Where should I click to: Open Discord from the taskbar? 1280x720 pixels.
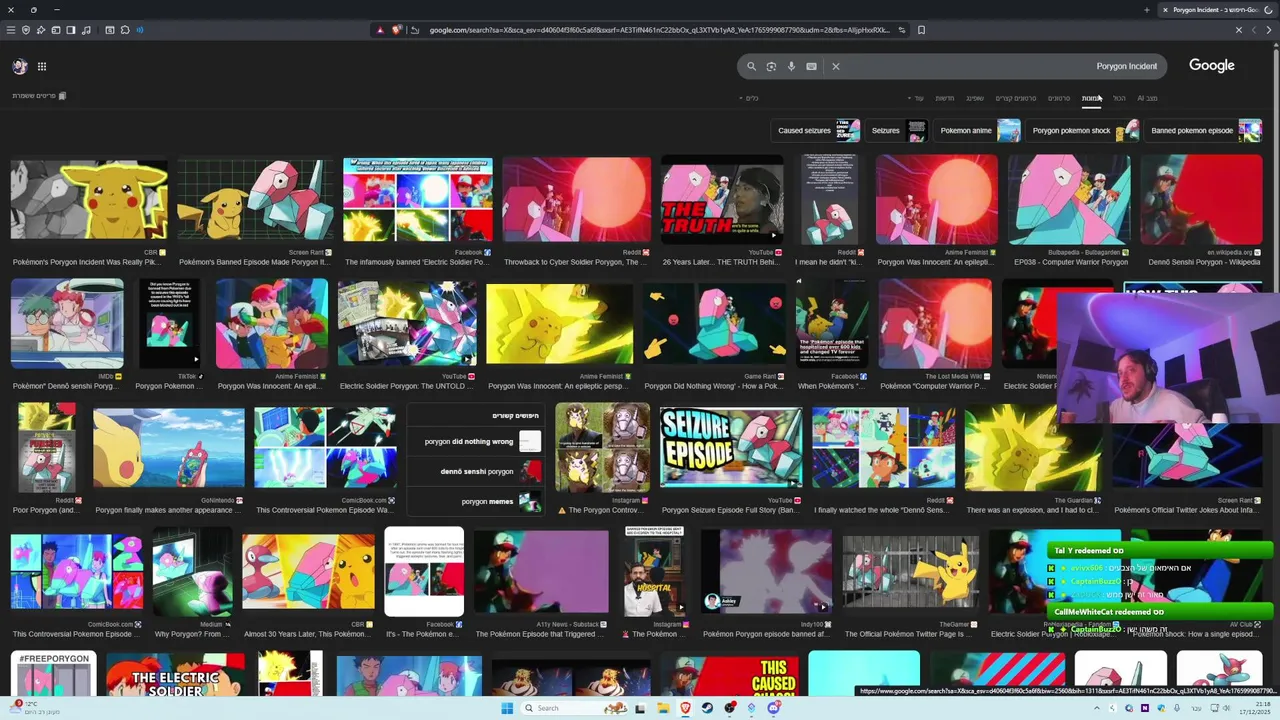pos(773,708)
